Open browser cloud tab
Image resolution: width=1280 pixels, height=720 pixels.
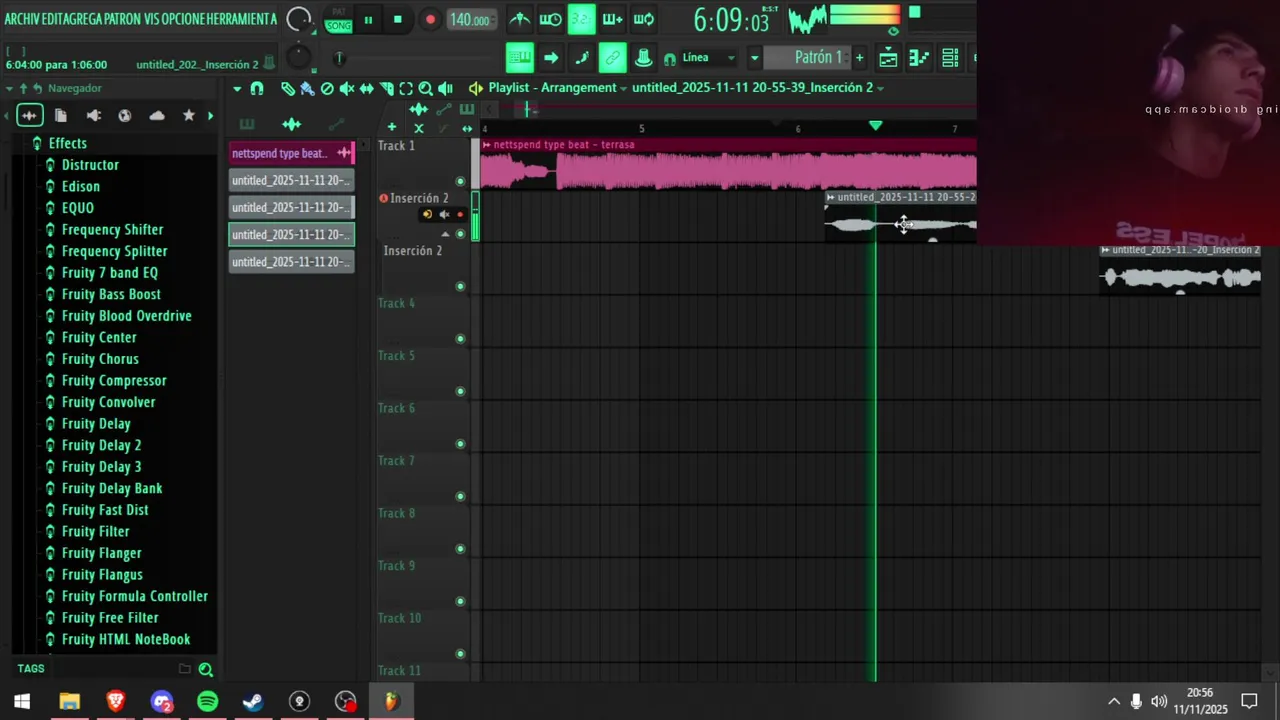157,116
